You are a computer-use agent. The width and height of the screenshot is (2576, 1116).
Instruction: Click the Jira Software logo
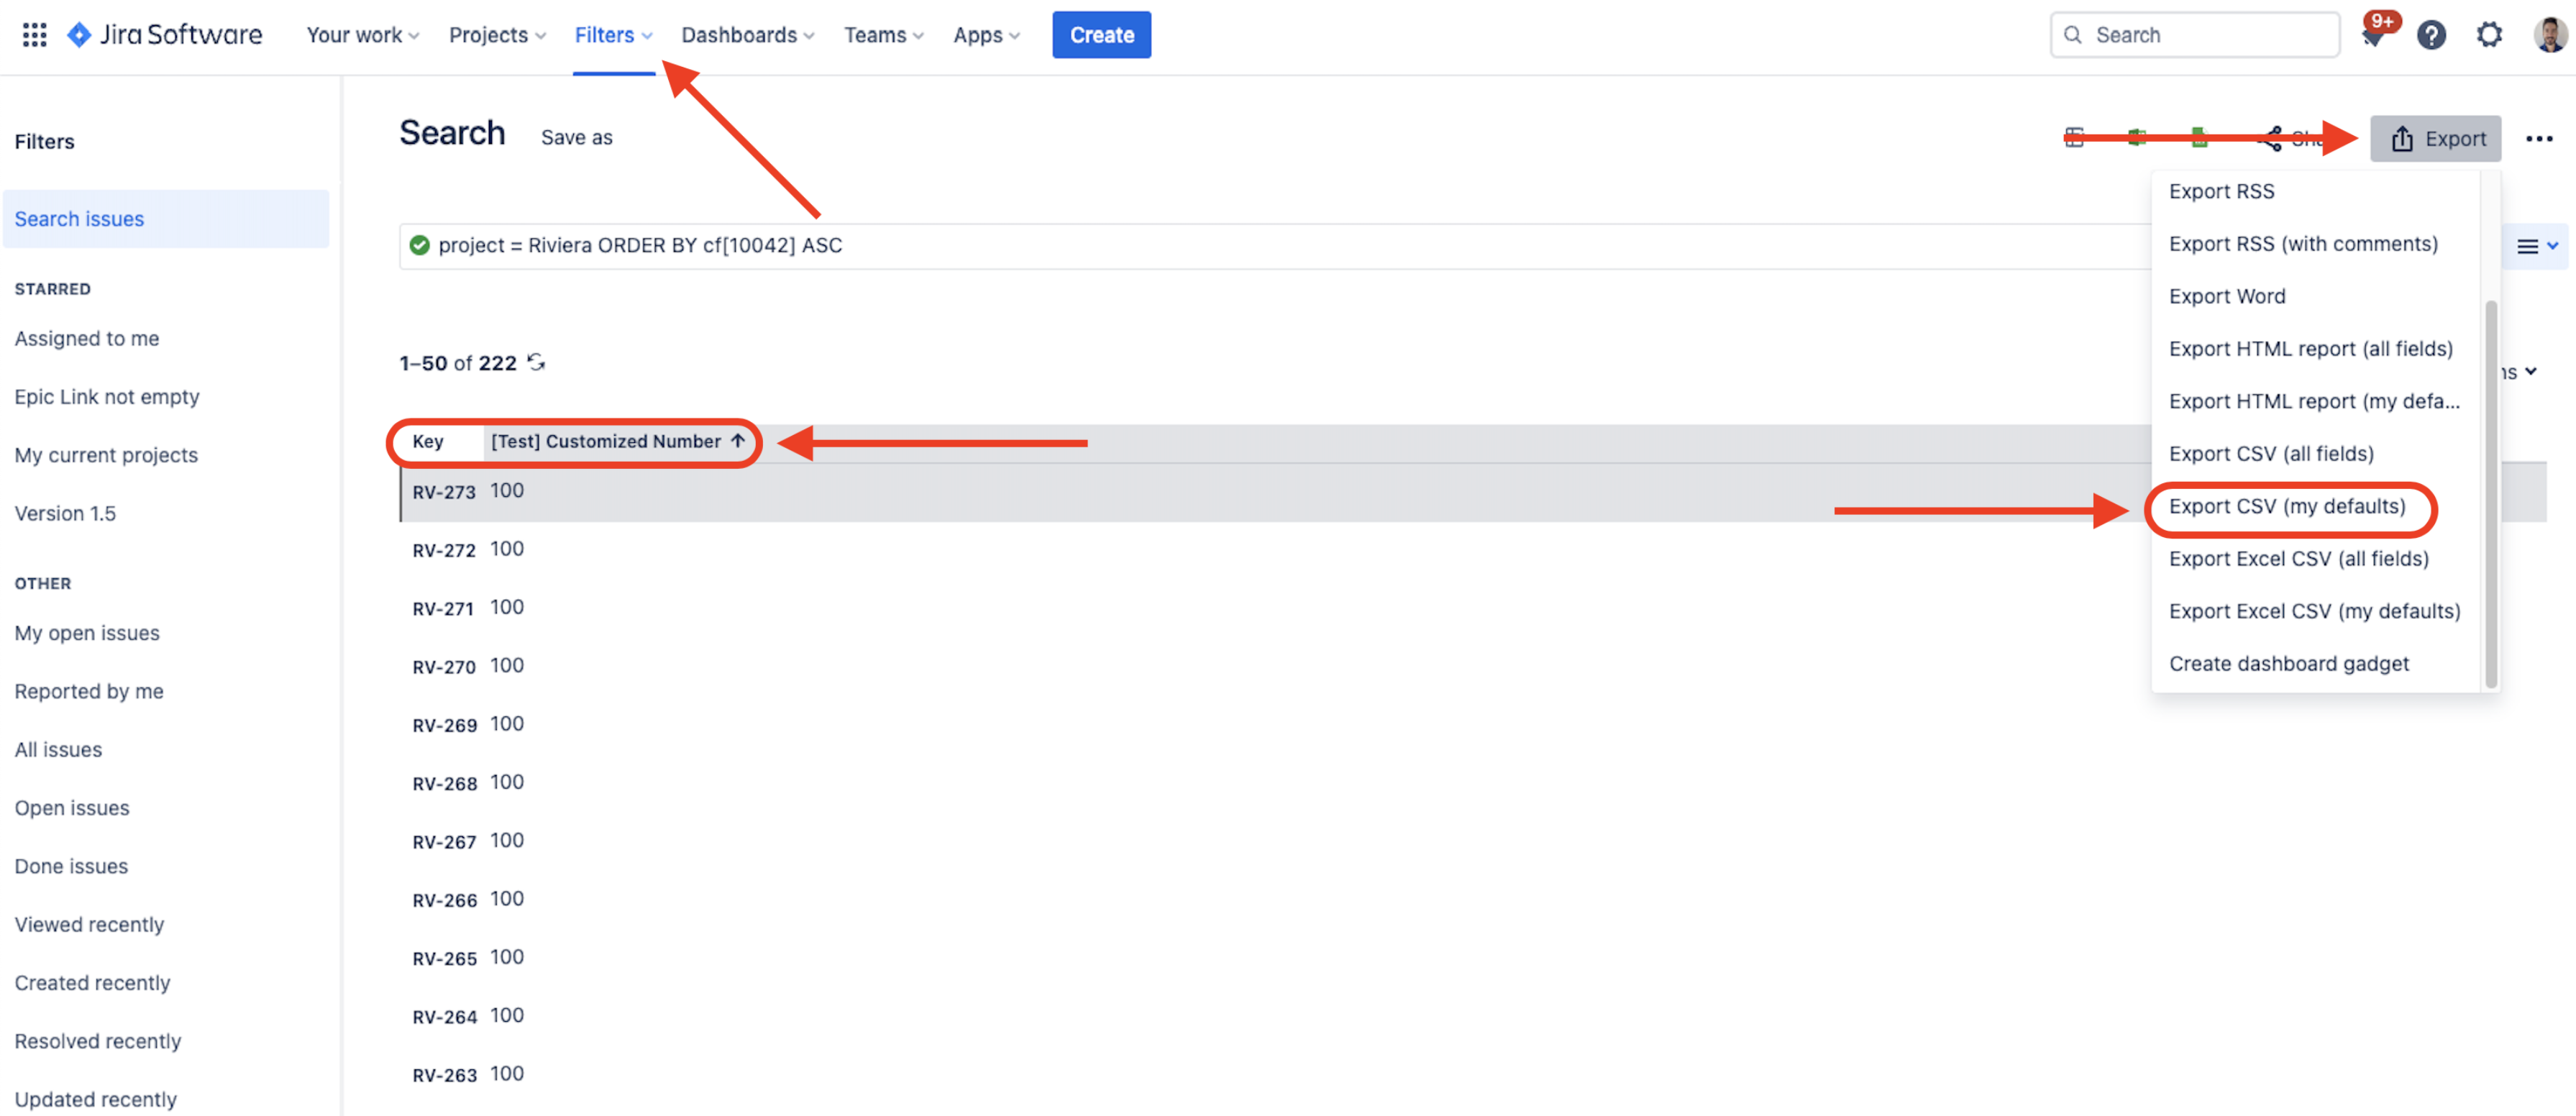coord(164,35)
